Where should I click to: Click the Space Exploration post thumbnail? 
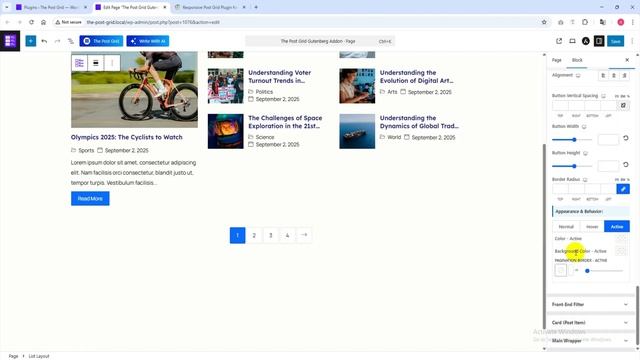coord(225,131)
